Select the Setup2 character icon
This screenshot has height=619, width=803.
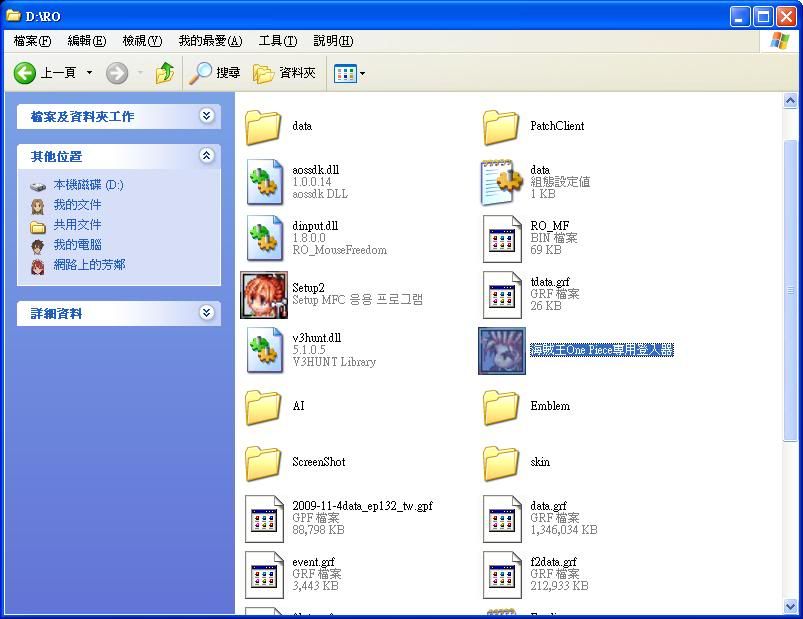[x=264, y=295]
